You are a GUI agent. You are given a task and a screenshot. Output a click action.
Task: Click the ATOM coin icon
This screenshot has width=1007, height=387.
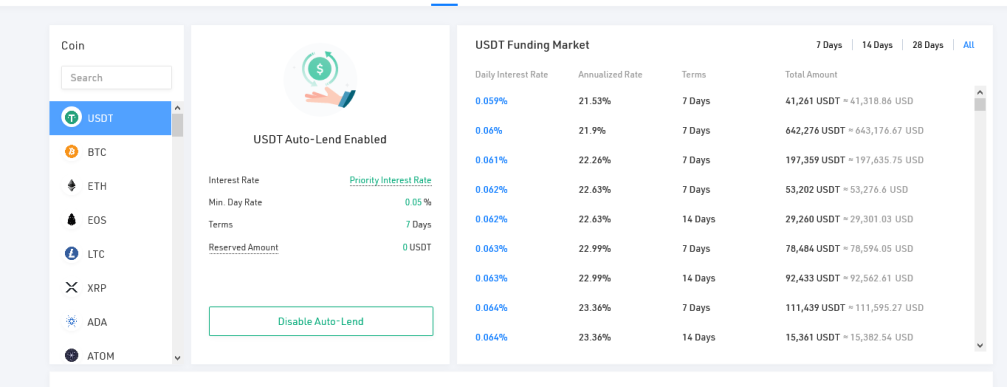pyautogui.click(x=71, y=356)
